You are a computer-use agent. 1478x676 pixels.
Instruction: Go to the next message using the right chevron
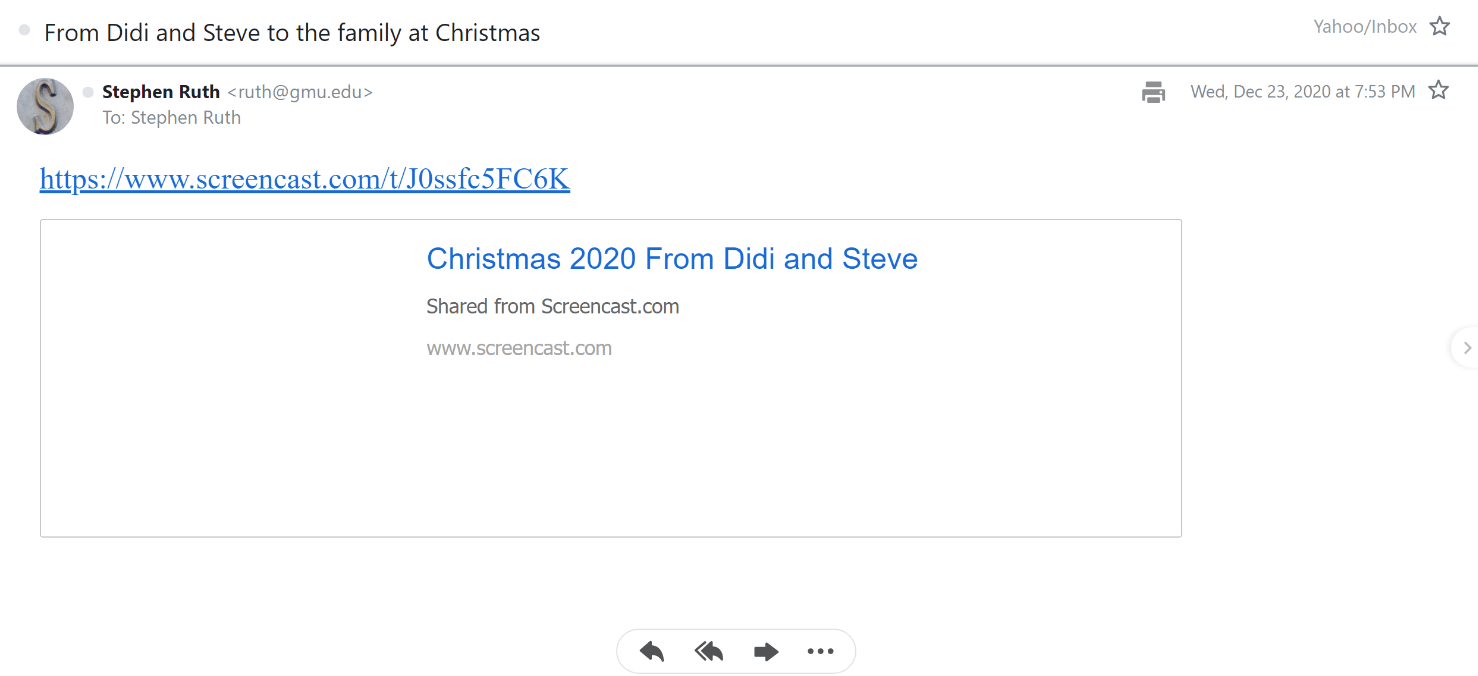coord(1467,348)
